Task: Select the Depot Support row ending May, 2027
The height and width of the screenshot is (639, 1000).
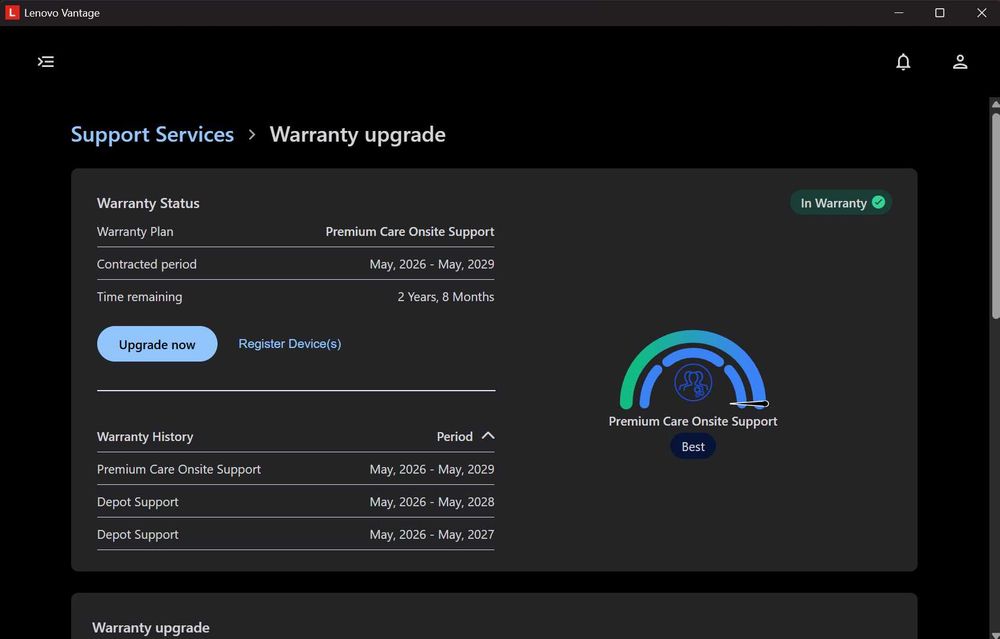Action: [x=295, y=534]
